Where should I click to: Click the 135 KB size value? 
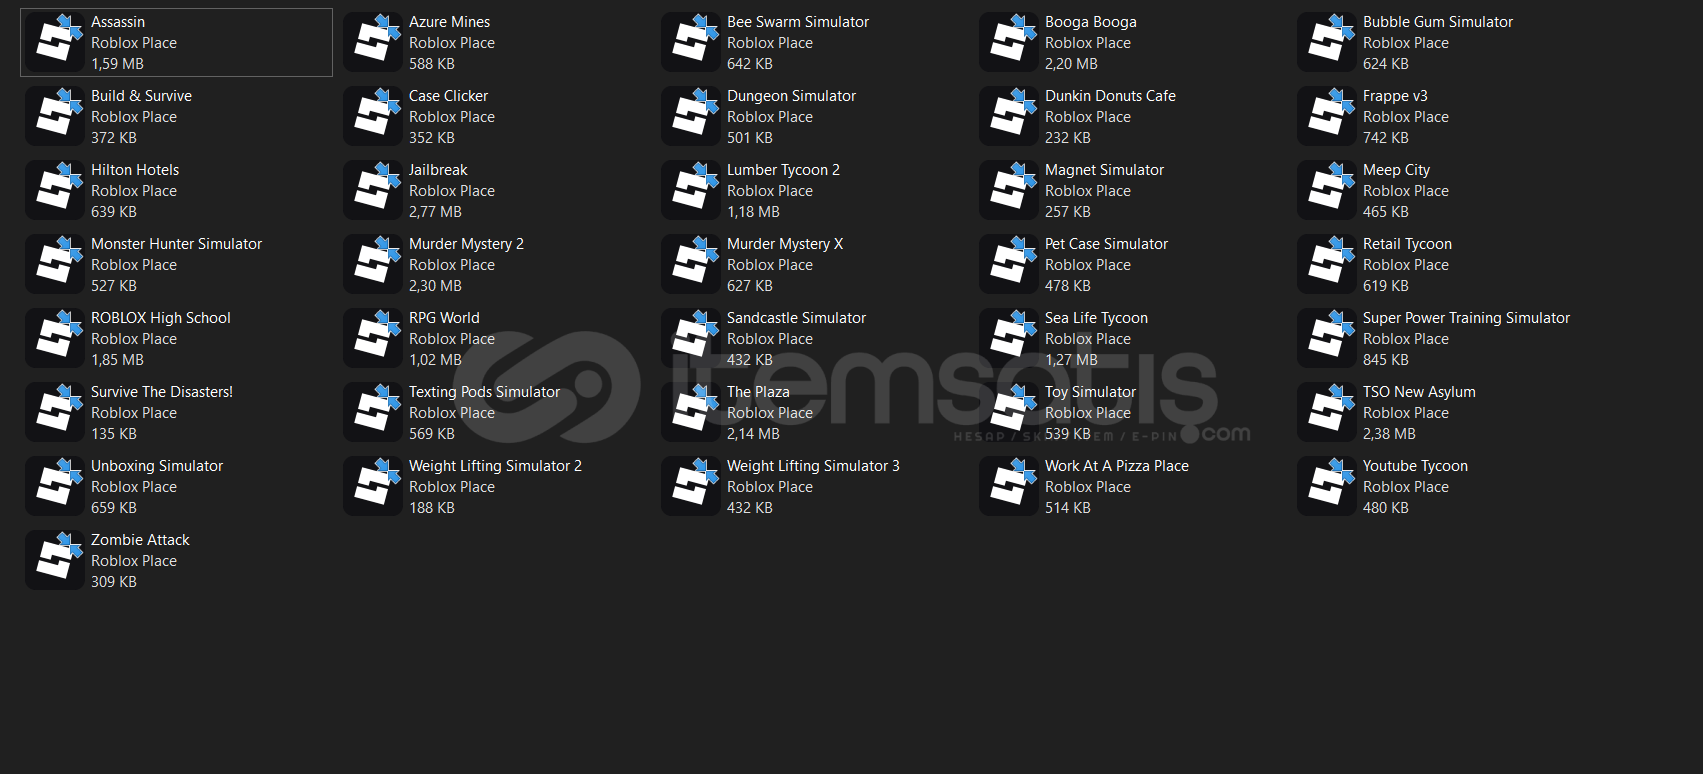click(114, 434)
